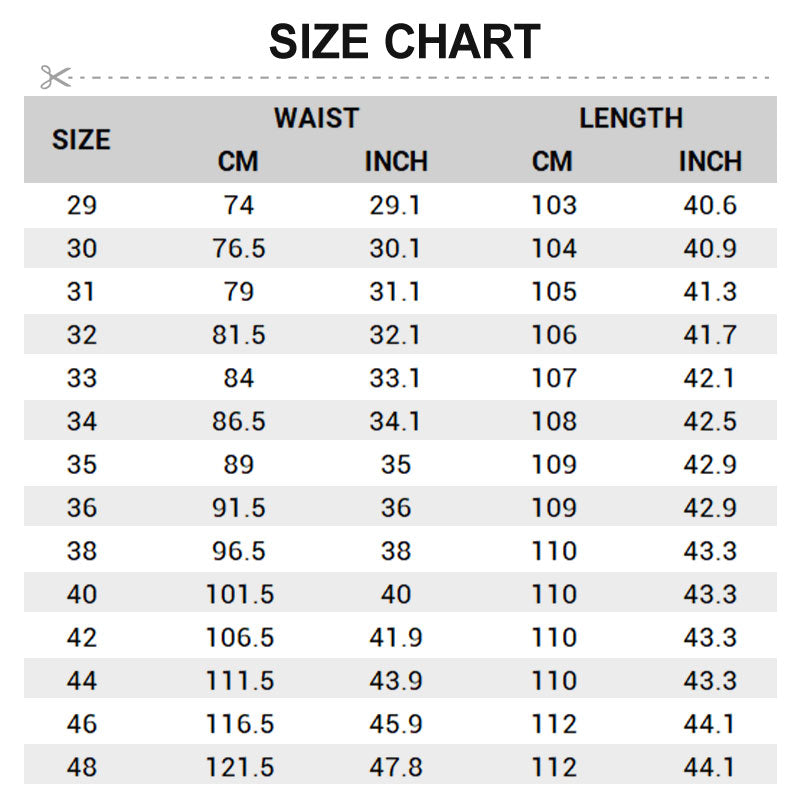Click the 33.1 waist inch value
This screenshot has width=800, height=800.
point(395,378)
